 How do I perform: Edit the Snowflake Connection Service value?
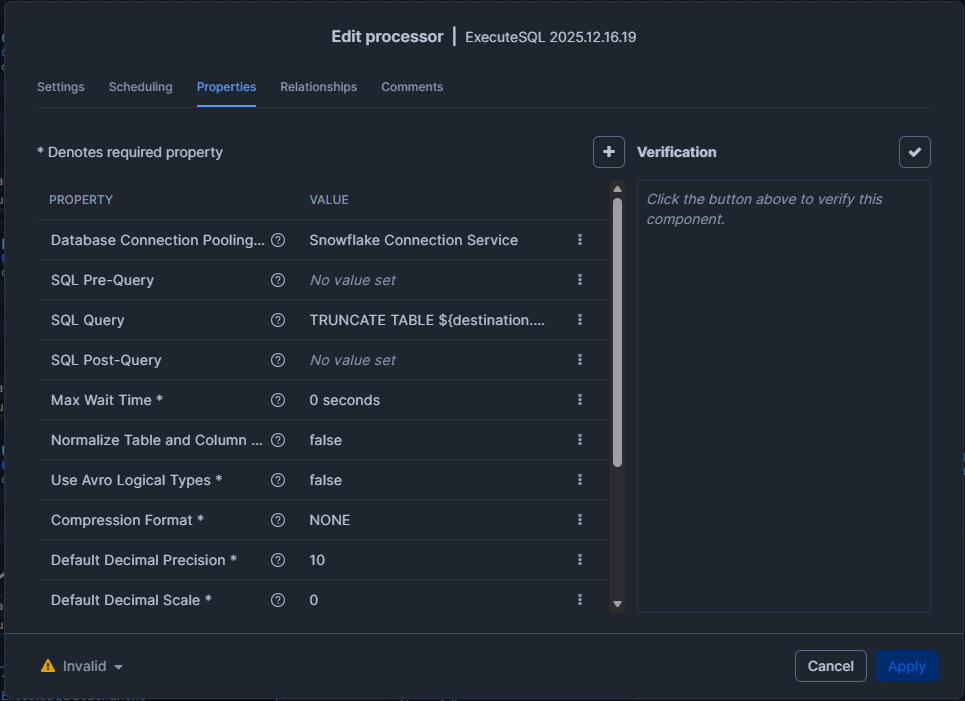(414, 240)
